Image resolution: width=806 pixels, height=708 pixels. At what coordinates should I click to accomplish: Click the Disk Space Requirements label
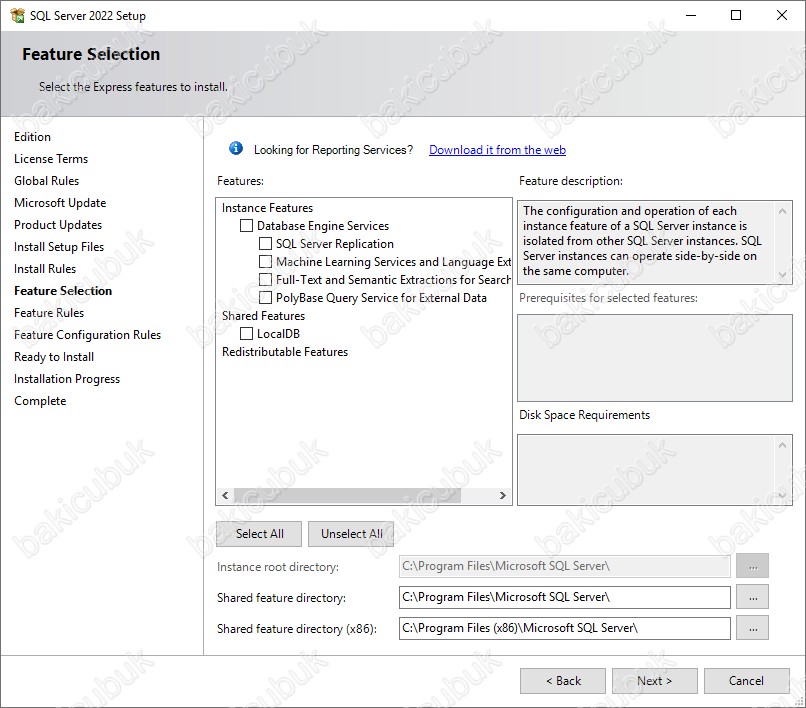coord(584,415)
